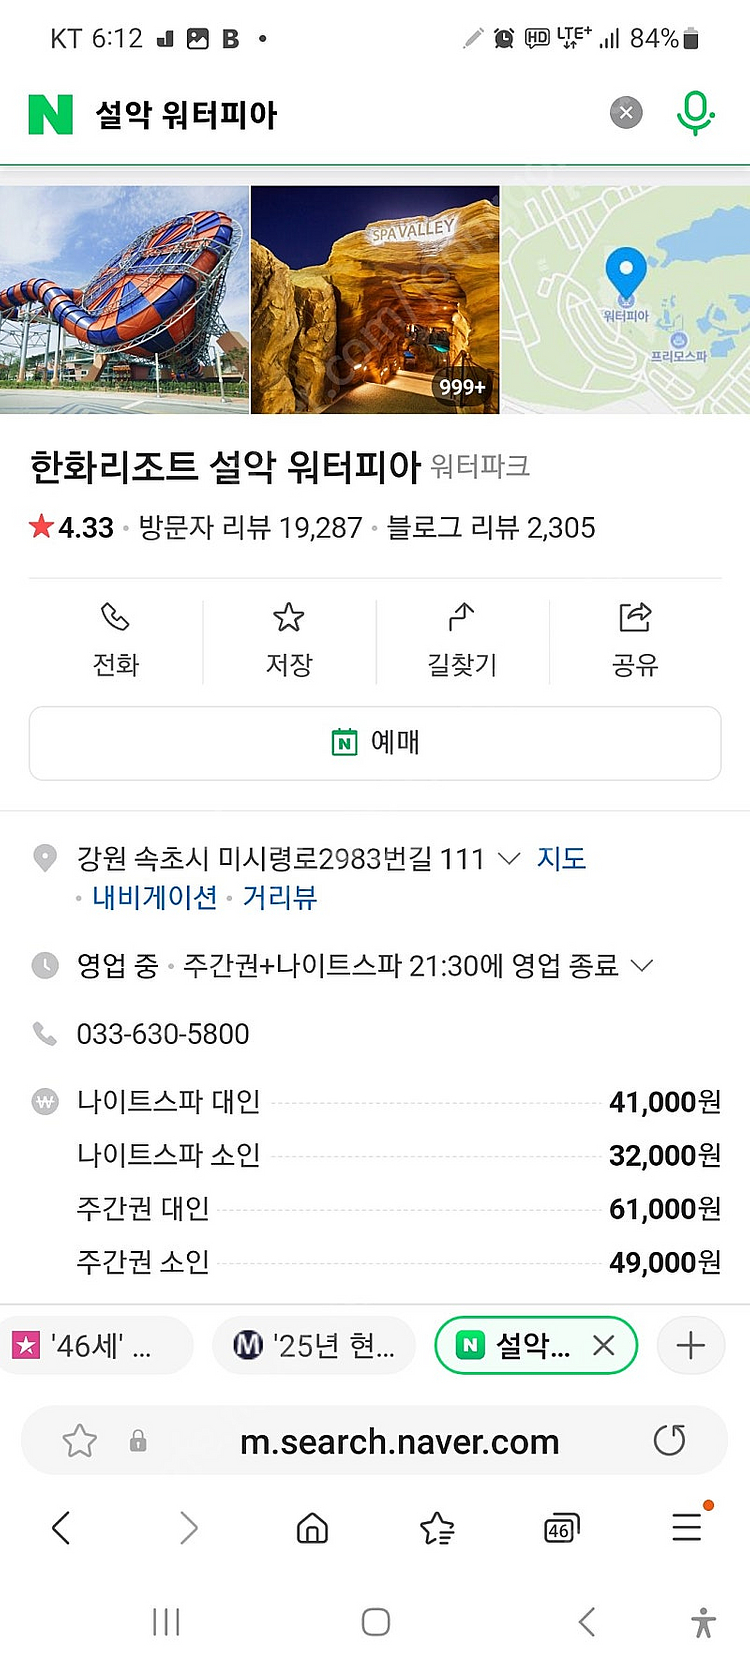Reload the page
Screen dimensions: 750x1667
point(669,1441)
